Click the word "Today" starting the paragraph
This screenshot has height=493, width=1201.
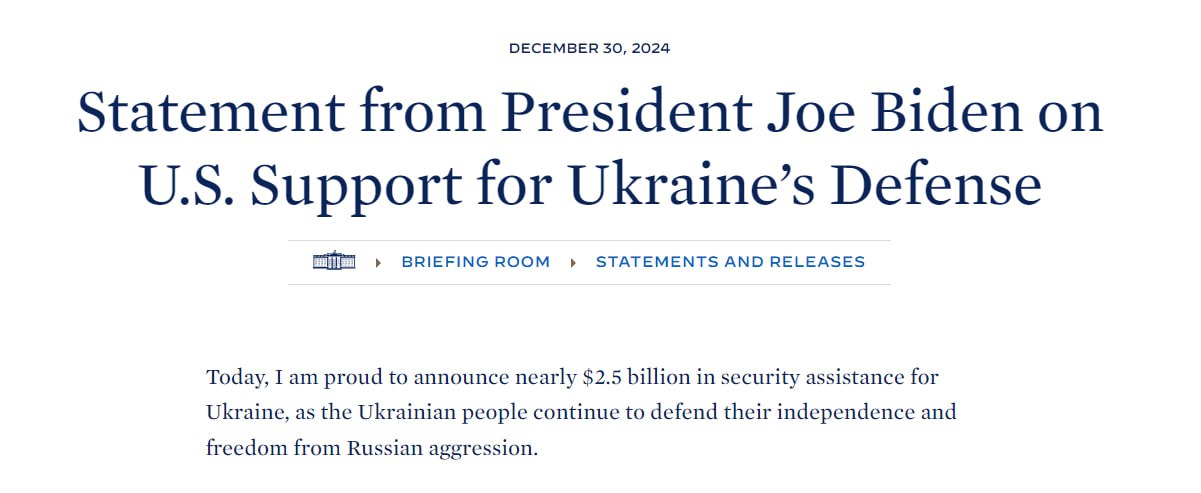(x=232, y=378)
